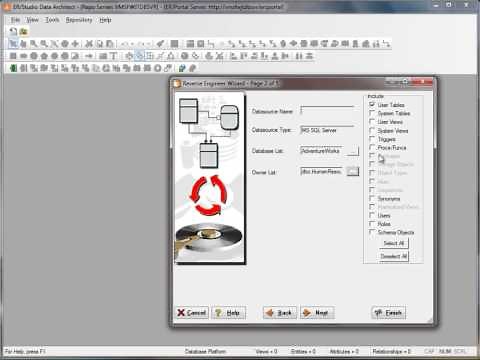The width and height of the screenshot is (480, 360).
Task: Click the wizard Help button
Action: (229, 313)
